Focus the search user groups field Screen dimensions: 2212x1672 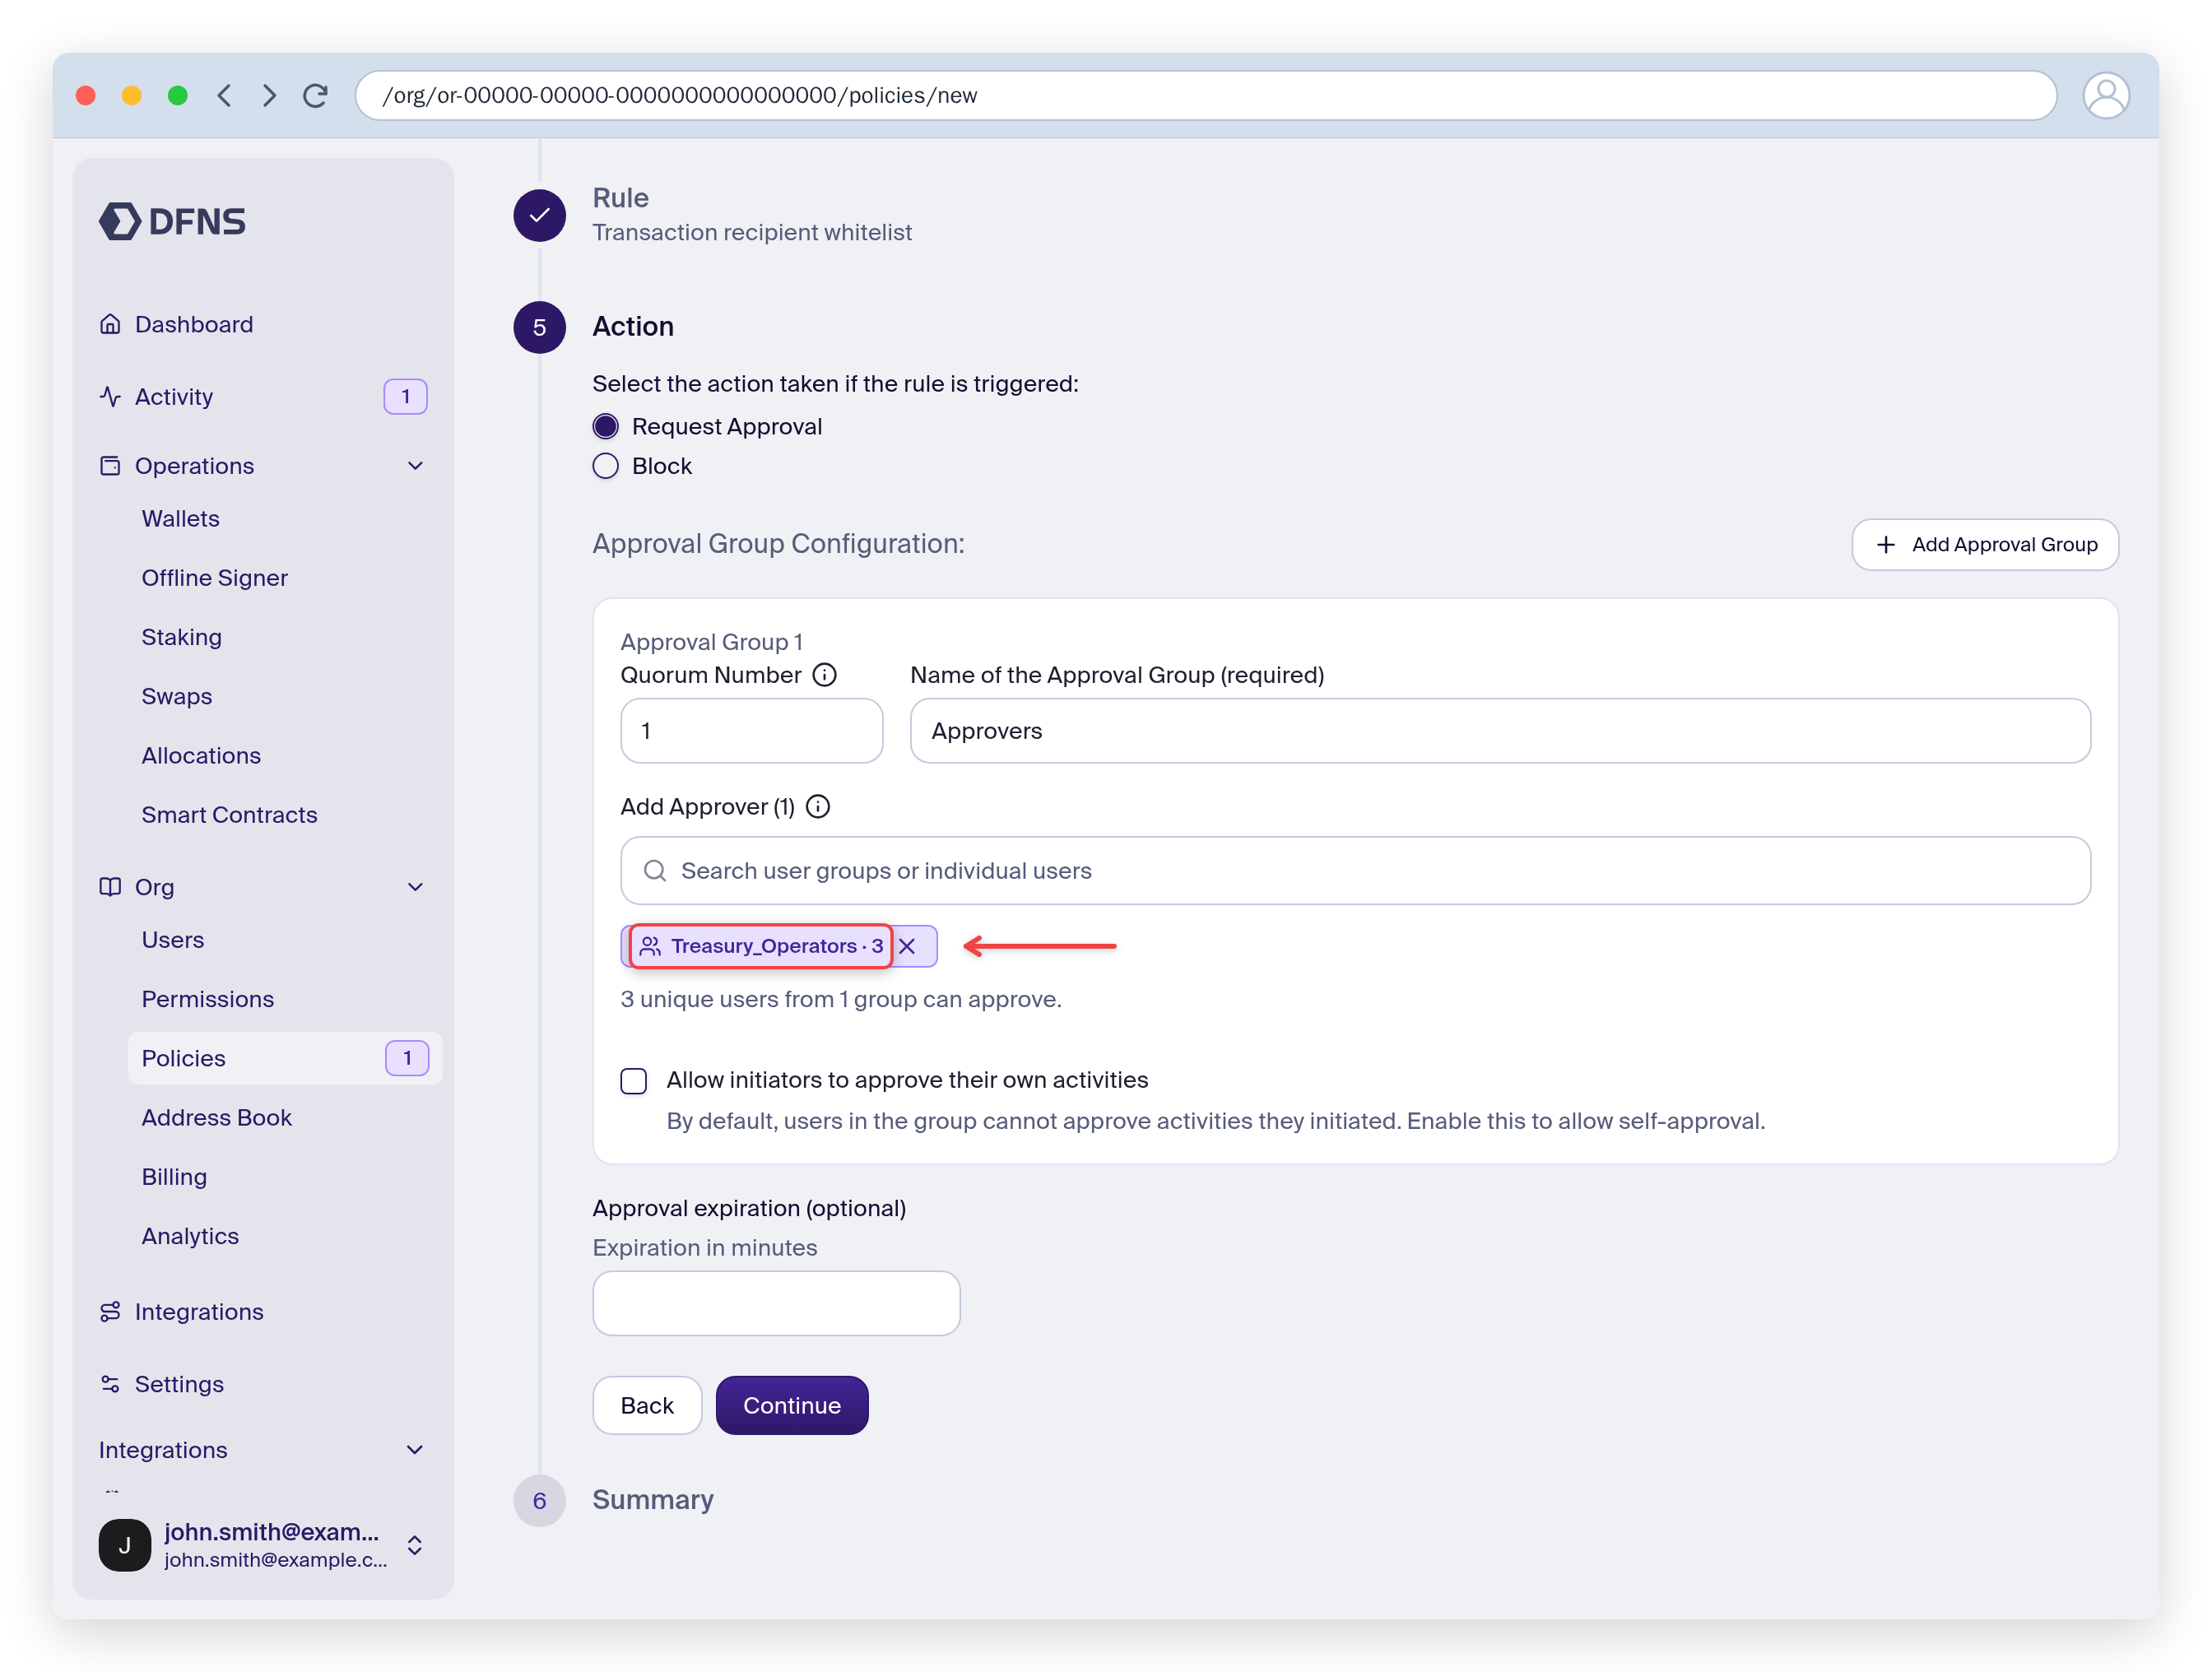coord(1355,871)
